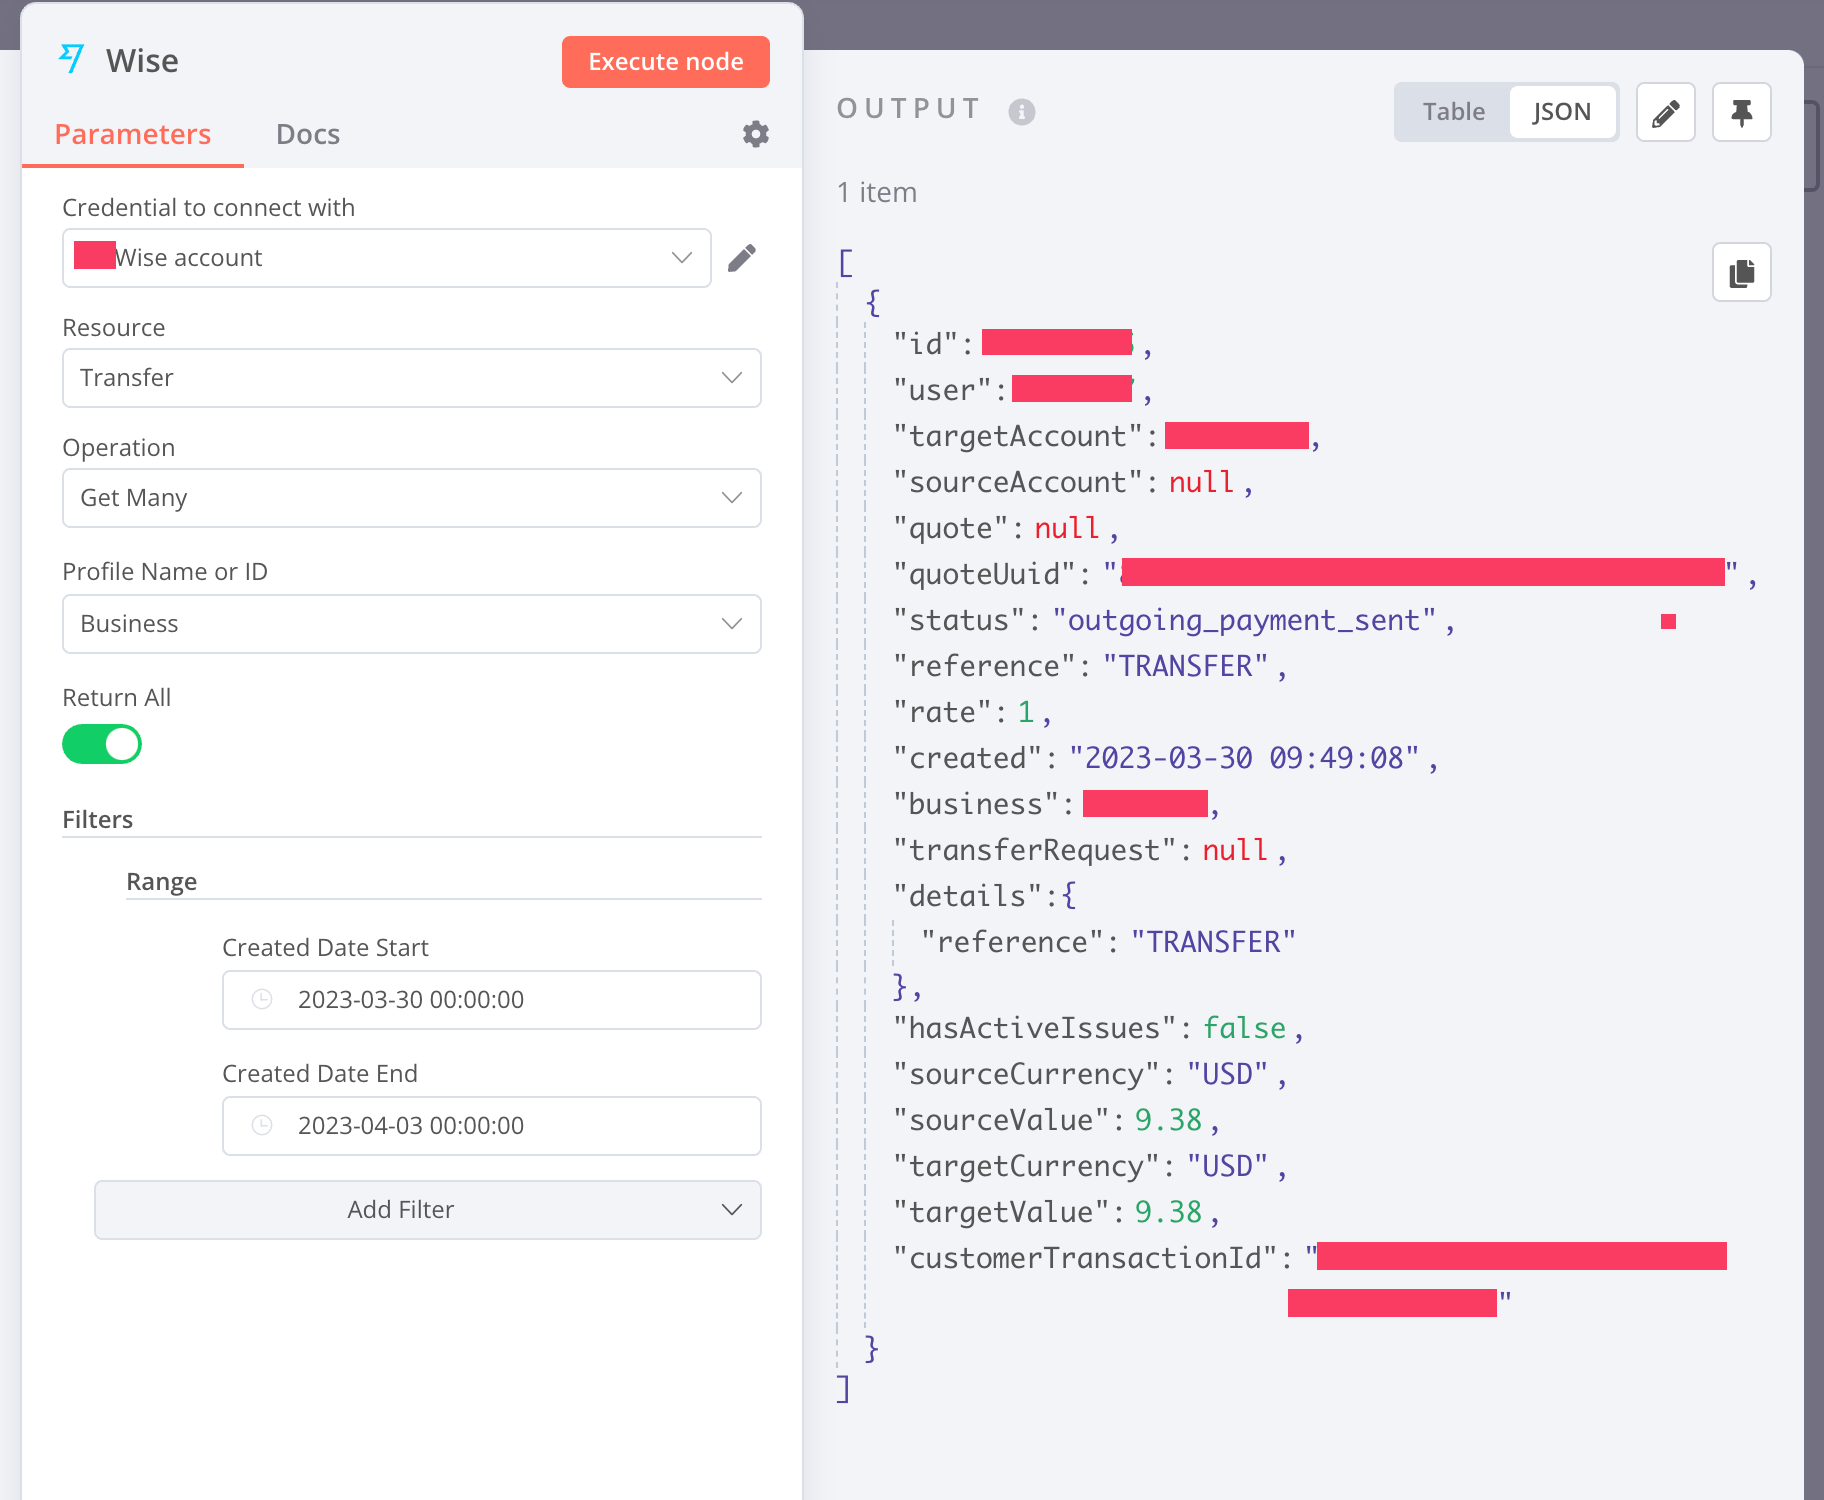Image resolution: width=1824 pixels, height=1500 pixels.
Task: Click the Wise logo icon
Action: click(72, 59)
